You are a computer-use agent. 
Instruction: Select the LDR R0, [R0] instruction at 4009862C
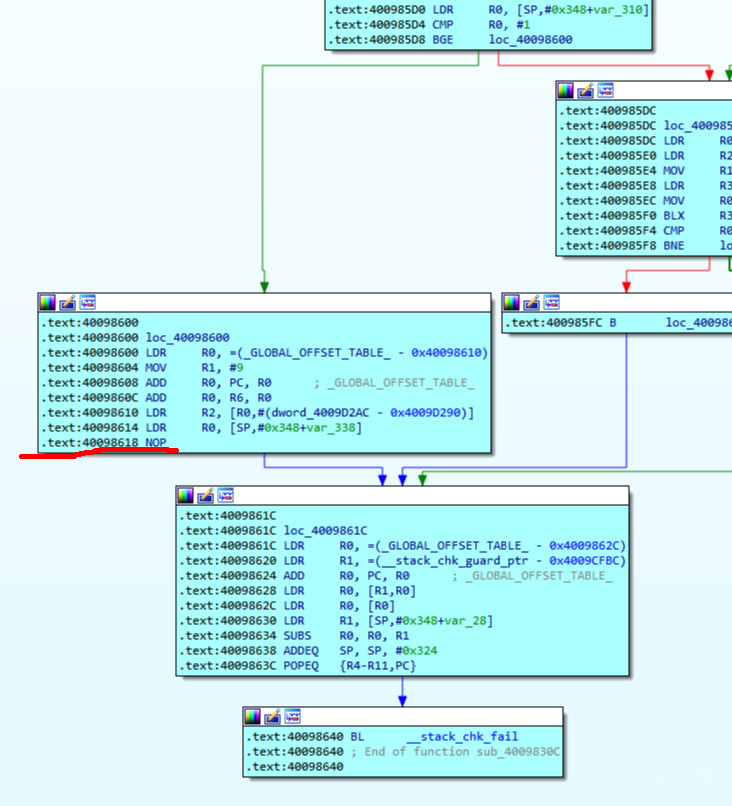[x=287, y=606]
